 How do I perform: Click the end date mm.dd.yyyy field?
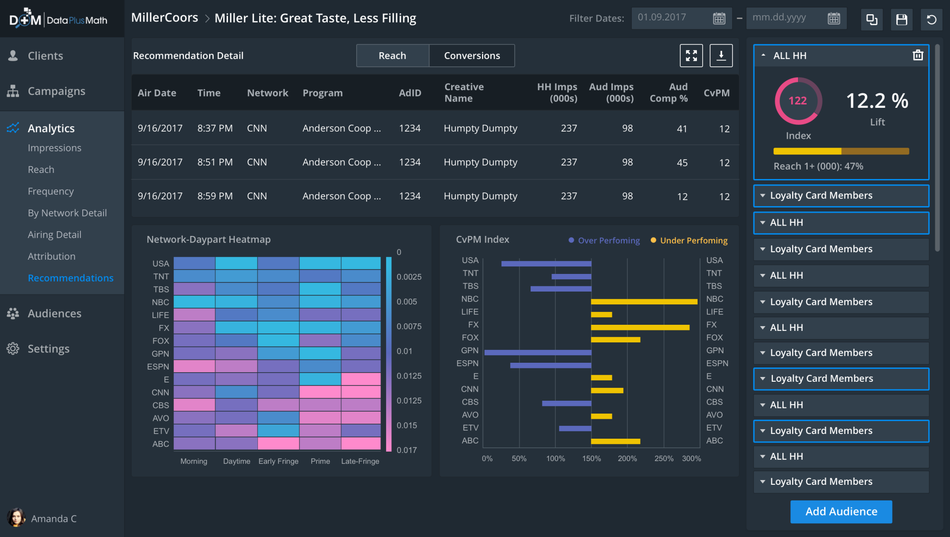click(785, 19)
